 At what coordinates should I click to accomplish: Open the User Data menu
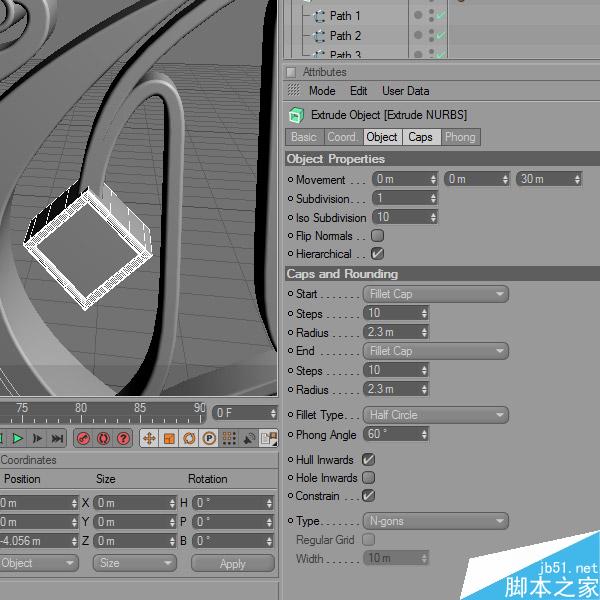(x=405, y=91)
